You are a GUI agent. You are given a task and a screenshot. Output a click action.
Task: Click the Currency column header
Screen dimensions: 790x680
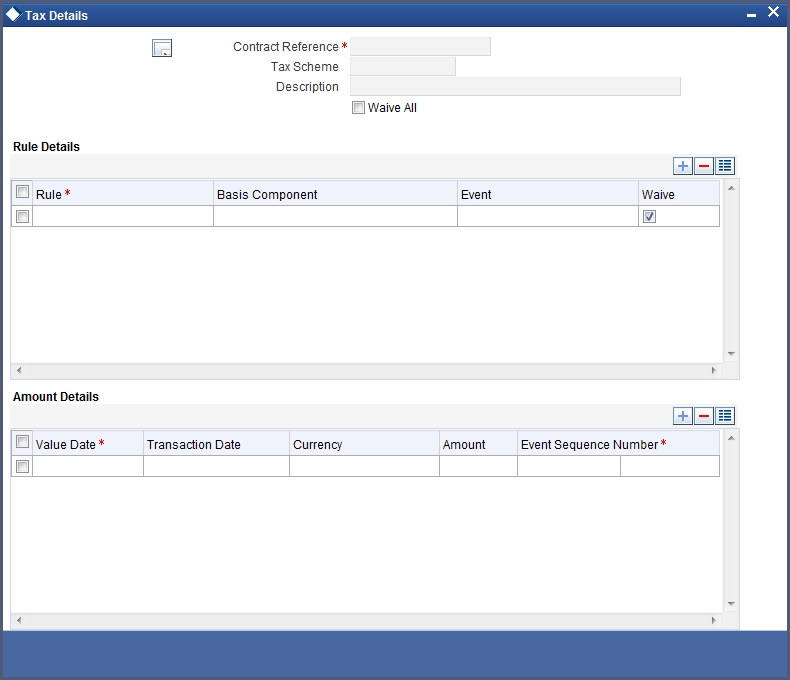tap(364, 444)
